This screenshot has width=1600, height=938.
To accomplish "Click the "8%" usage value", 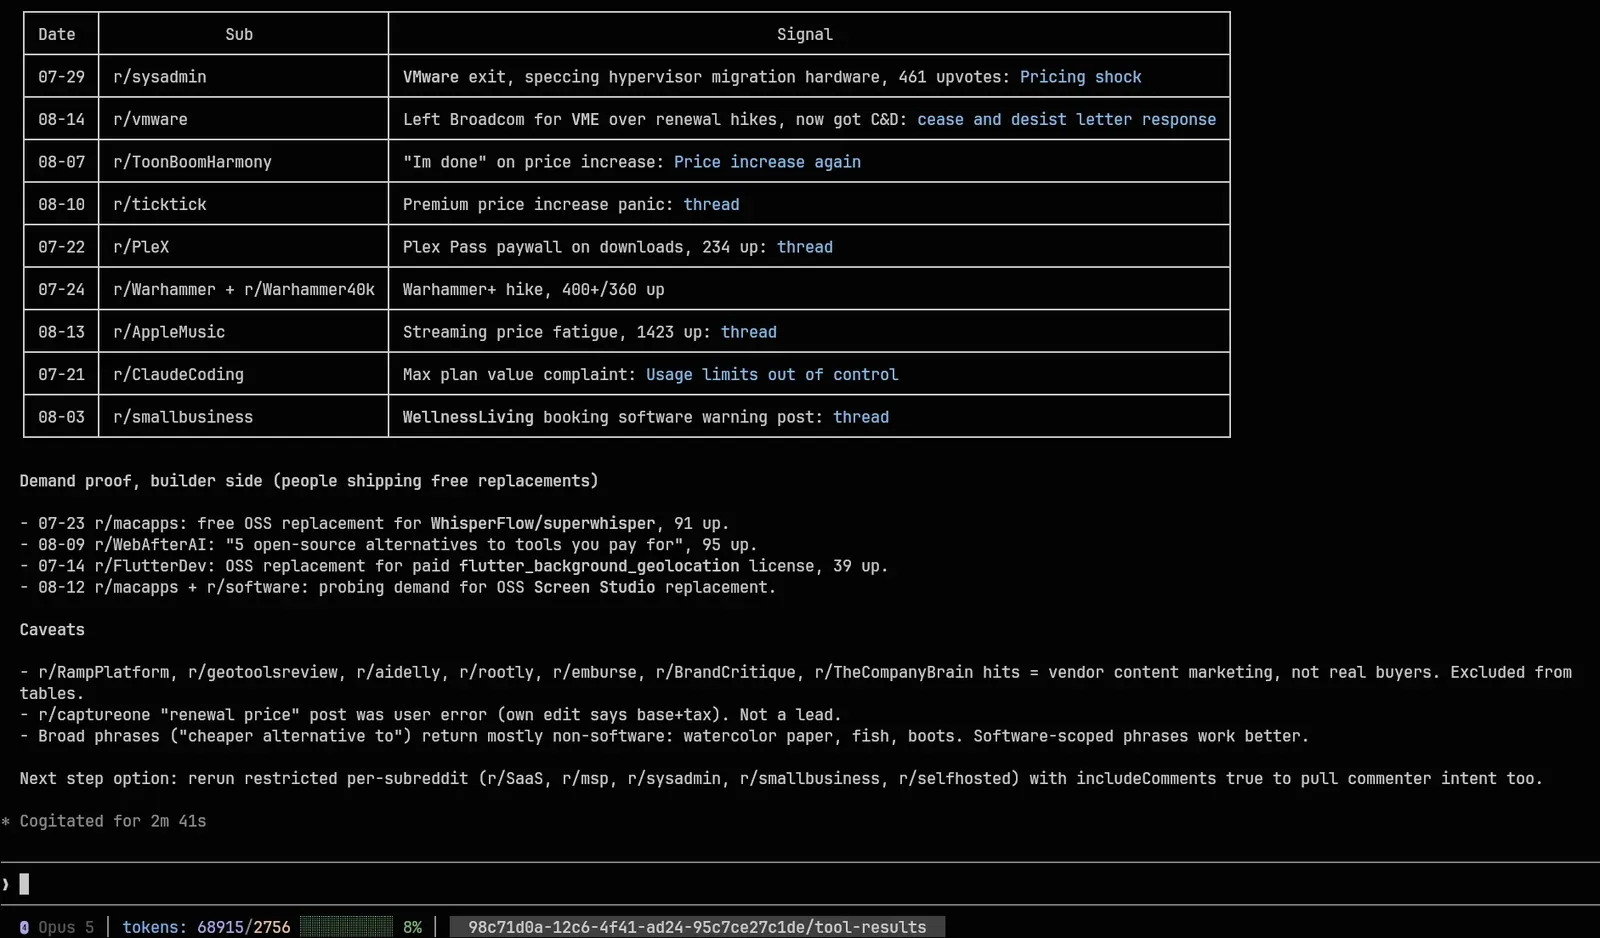I will pos(412,927).
